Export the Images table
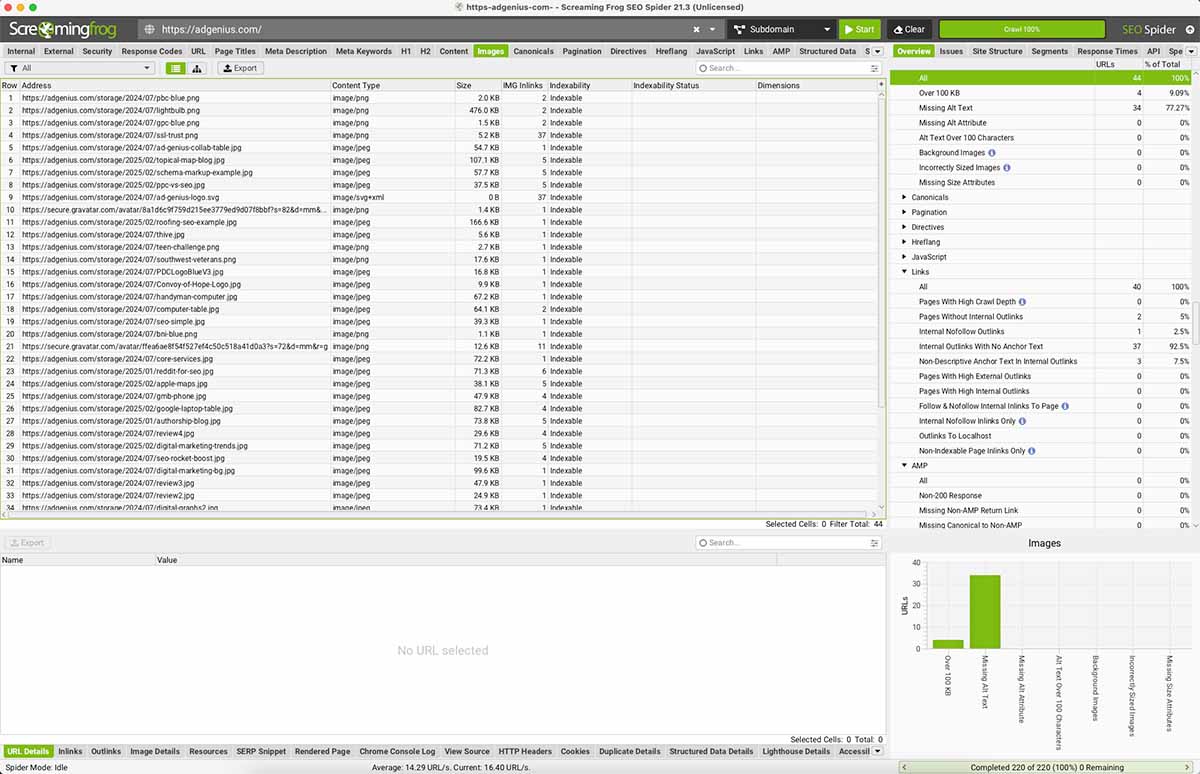Image resolution: width=1200 pixels, height=774 pixels. point(239,68)
